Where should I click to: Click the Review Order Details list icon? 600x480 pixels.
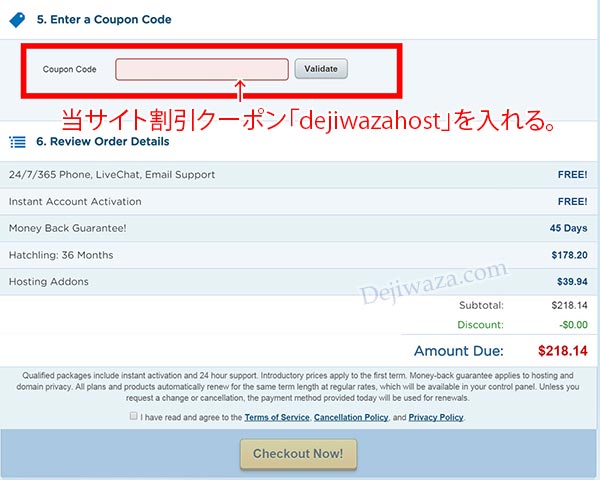(x=17, y=142)
